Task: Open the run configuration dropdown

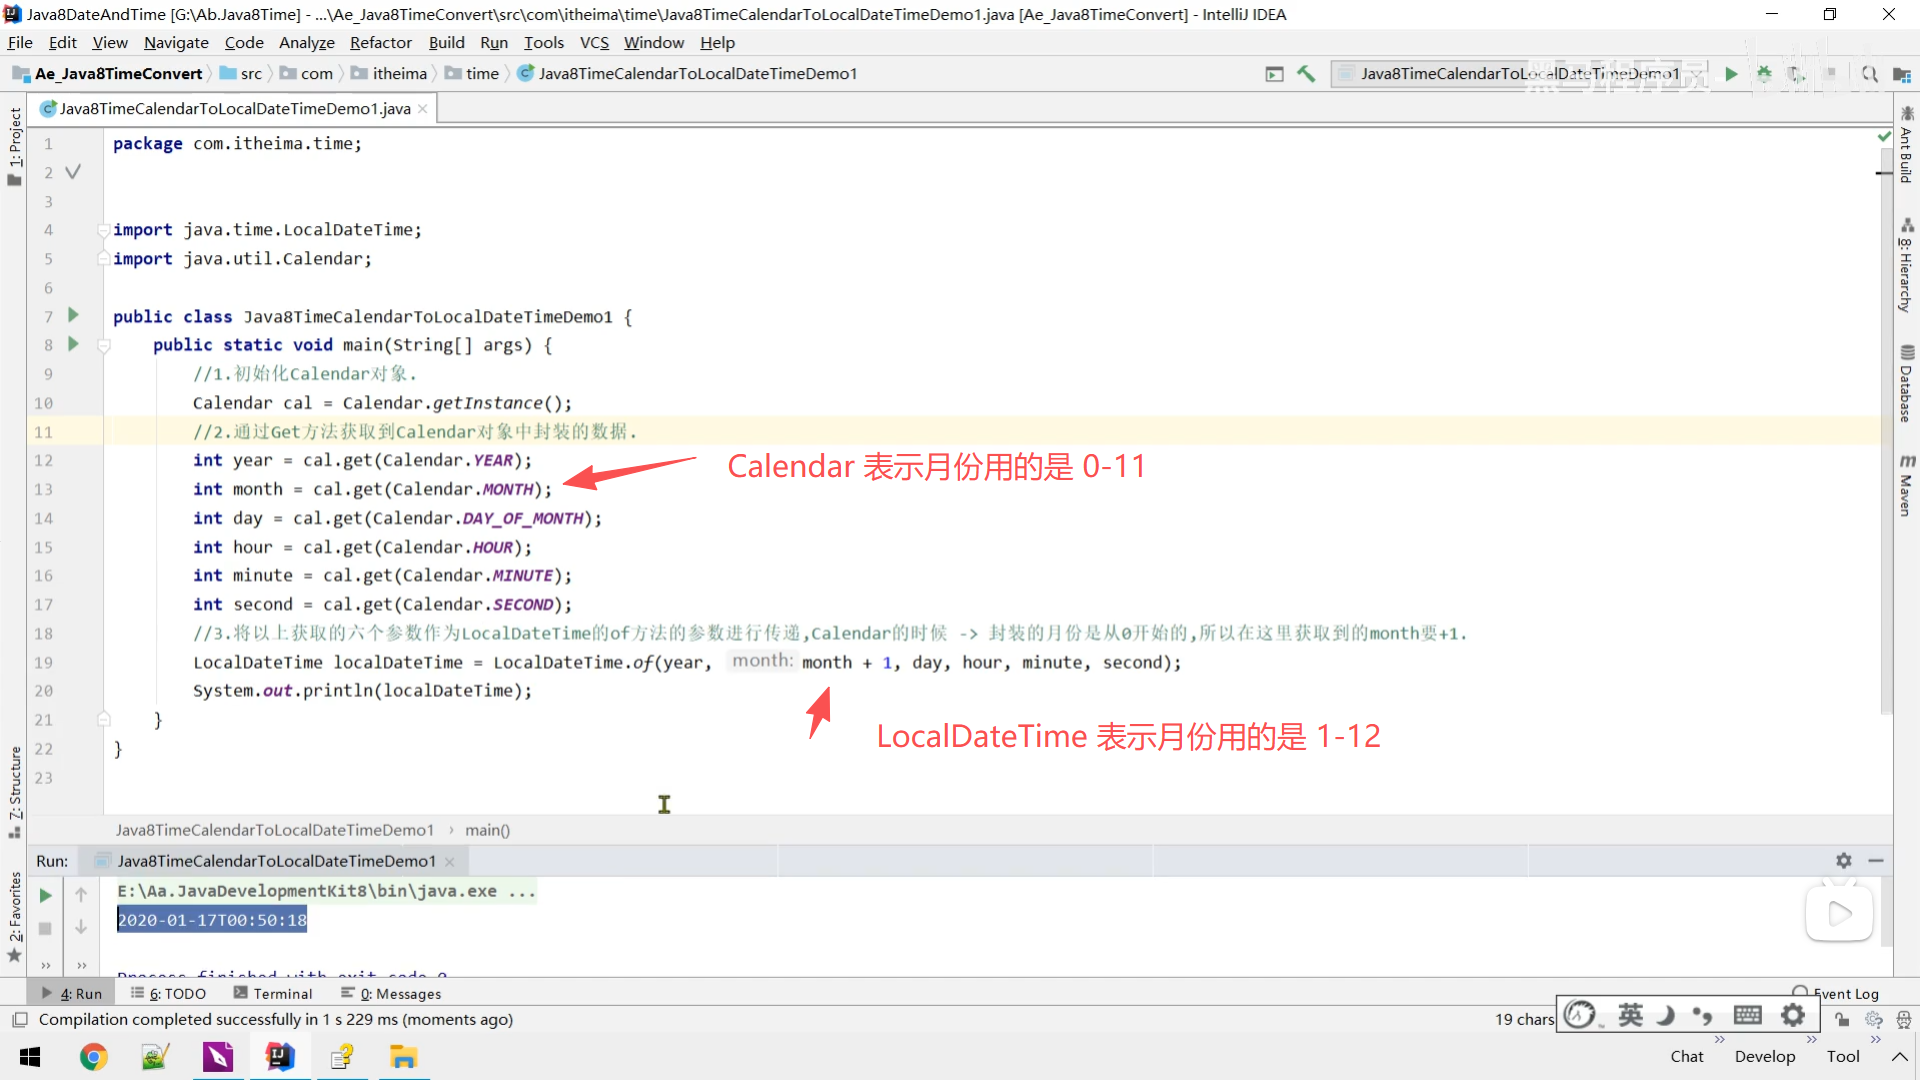Action: (1510, 73)
